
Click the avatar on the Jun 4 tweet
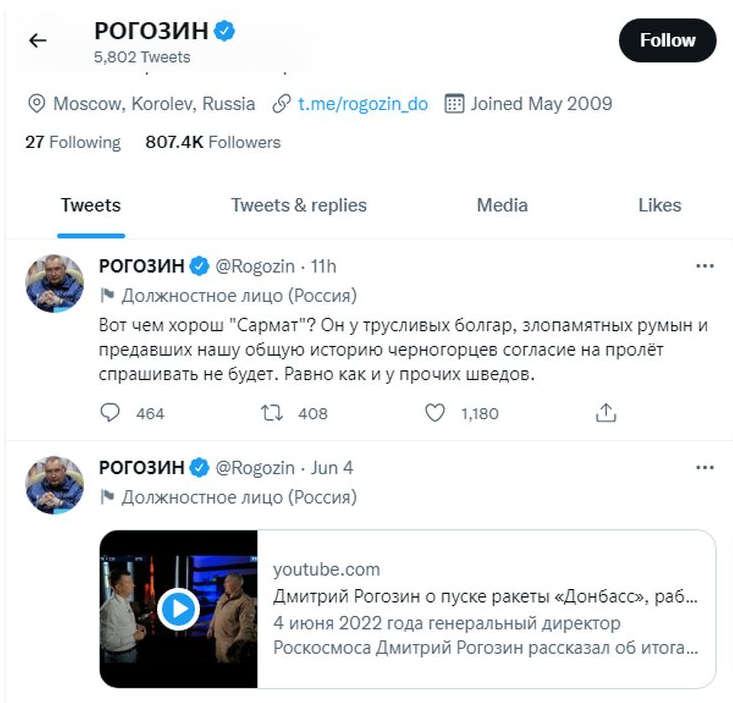[55, 484]
